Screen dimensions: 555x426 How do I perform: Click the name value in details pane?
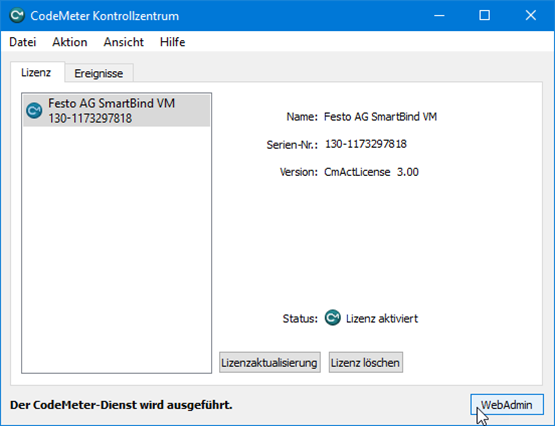[381, 117]
